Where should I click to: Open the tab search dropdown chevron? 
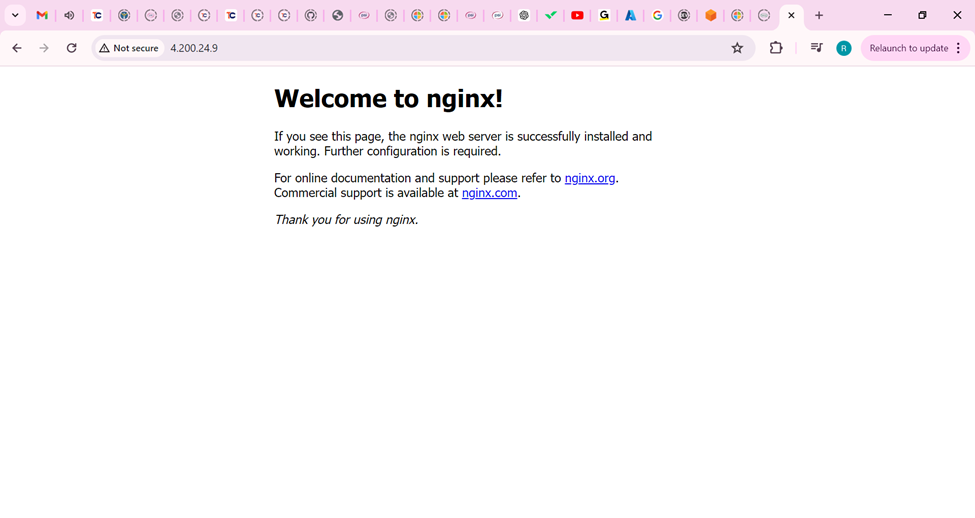[15, 16]
